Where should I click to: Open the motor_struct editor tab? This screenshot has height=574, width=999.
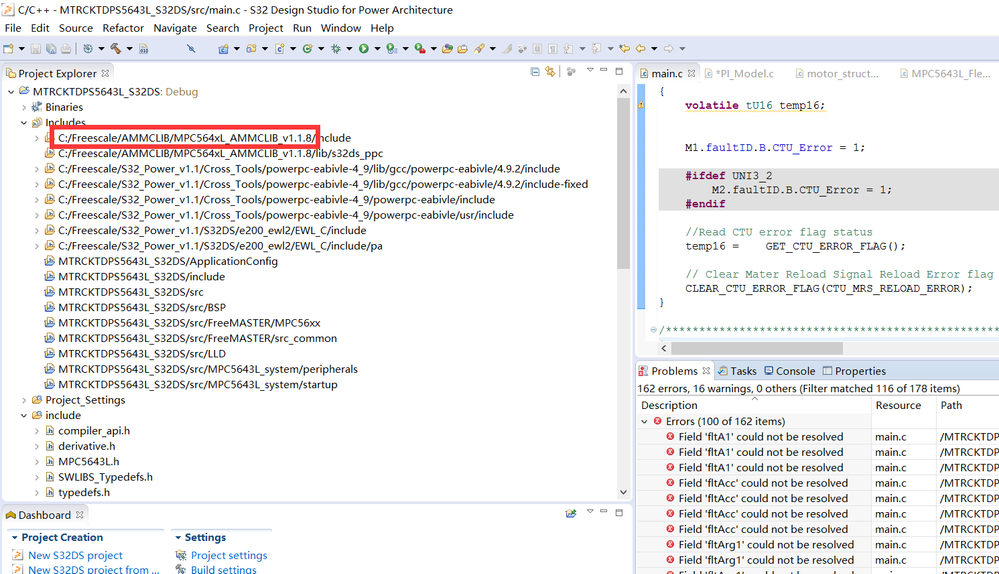click(x=837, y=73)
